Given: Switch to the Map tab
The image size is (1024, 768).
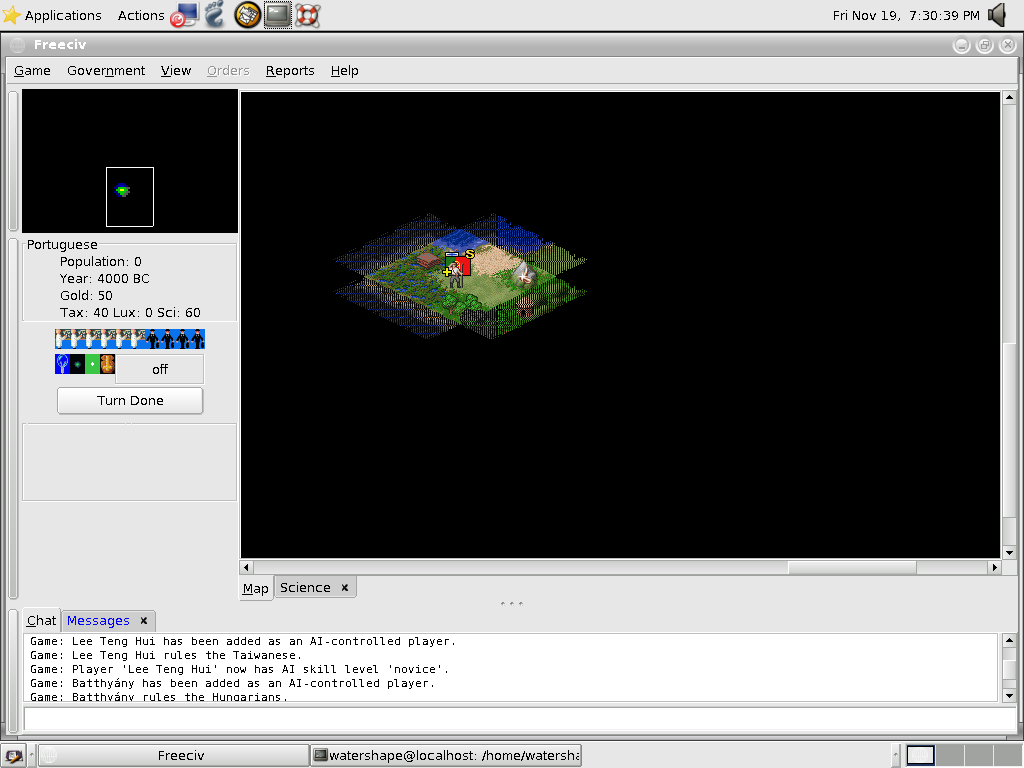Looking at the screenshot, I should pyautogui.click(x=255, y=588).
